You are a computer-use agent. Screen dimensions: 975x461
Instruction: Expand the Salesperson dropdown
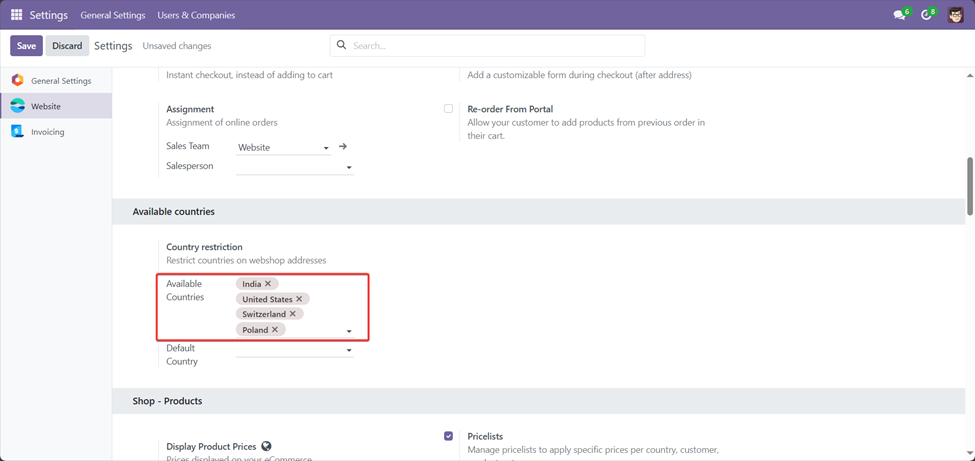[349, 167]
